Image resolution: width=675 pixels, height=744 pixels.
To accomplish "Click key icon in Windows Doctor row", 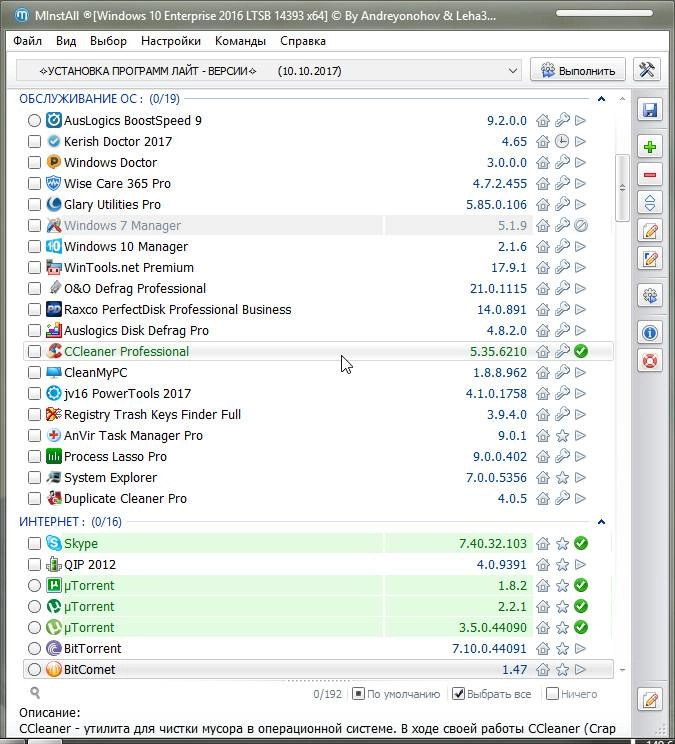I will click(x=562, y=162).
